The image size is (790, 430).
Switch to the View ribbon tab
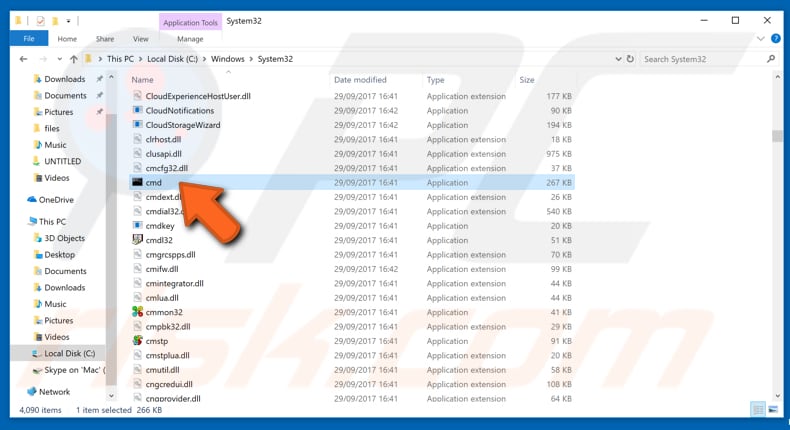point(141,39)
